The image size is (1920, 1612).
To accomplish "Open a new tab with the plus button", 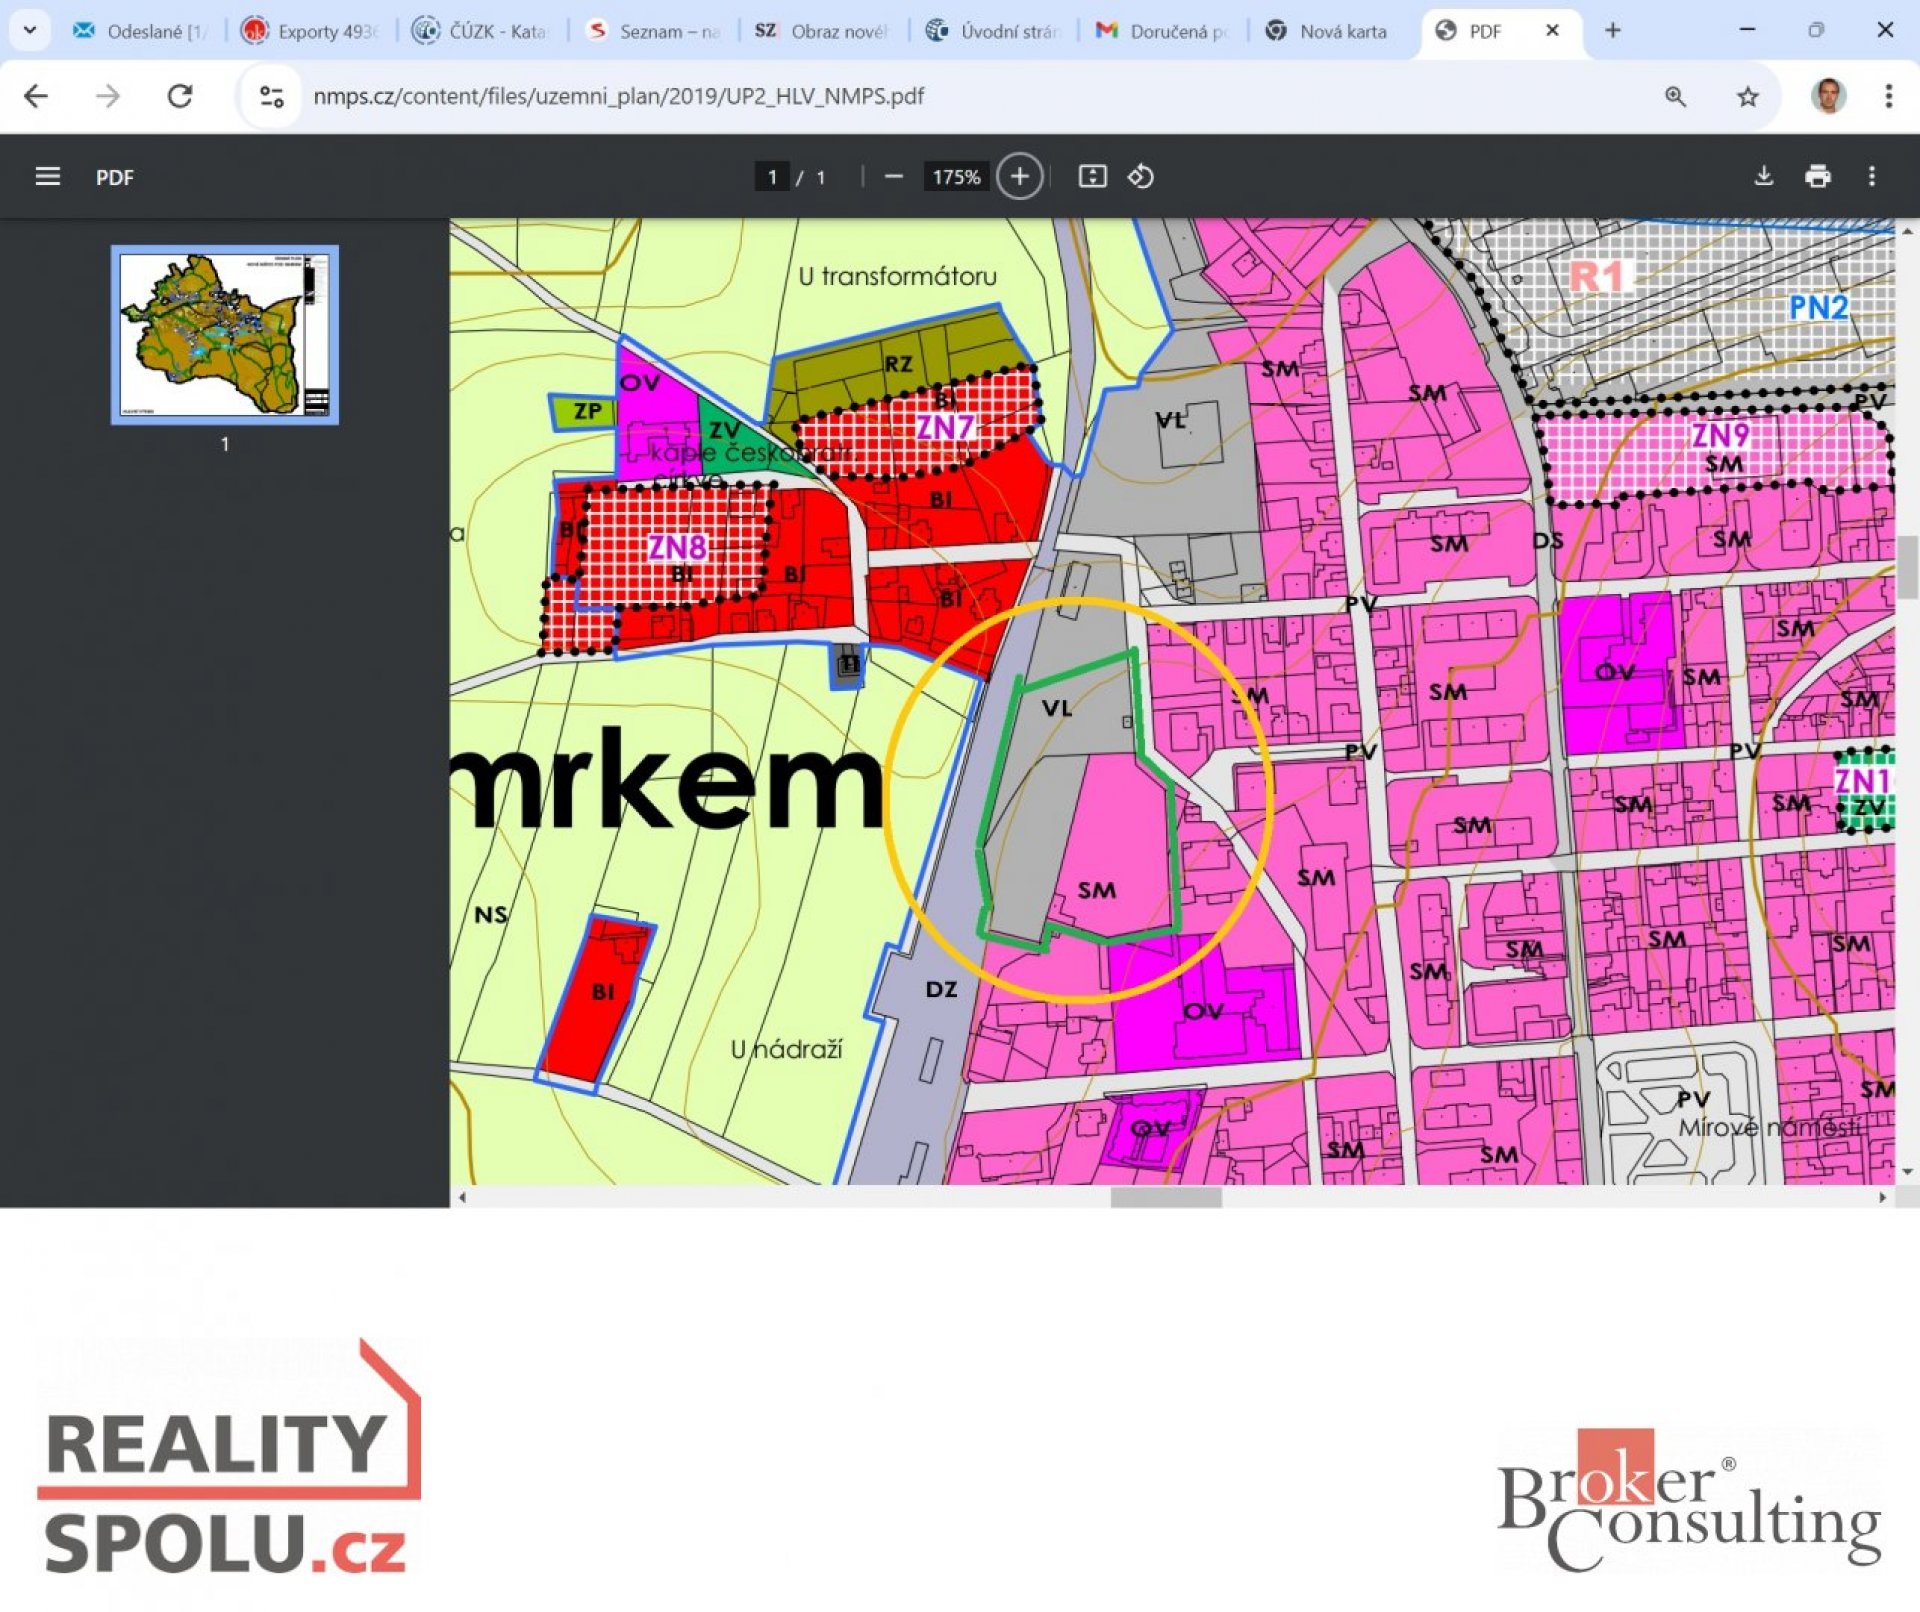I will pyautogui.click(x=1613, y=30).
